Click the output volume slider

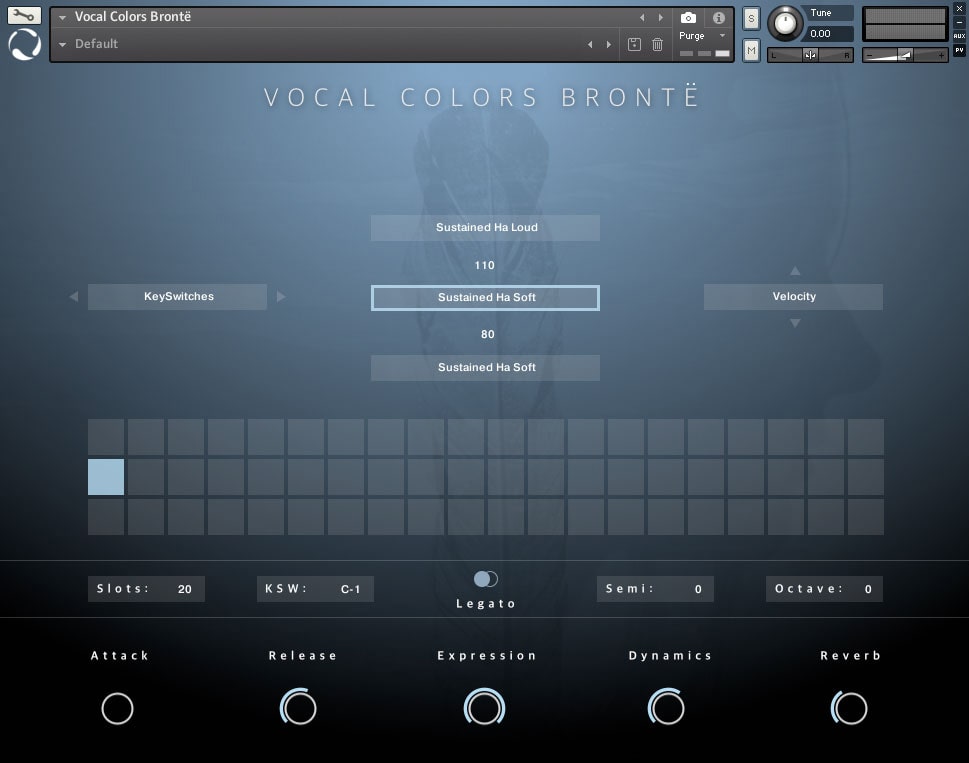tap(905, 55)
